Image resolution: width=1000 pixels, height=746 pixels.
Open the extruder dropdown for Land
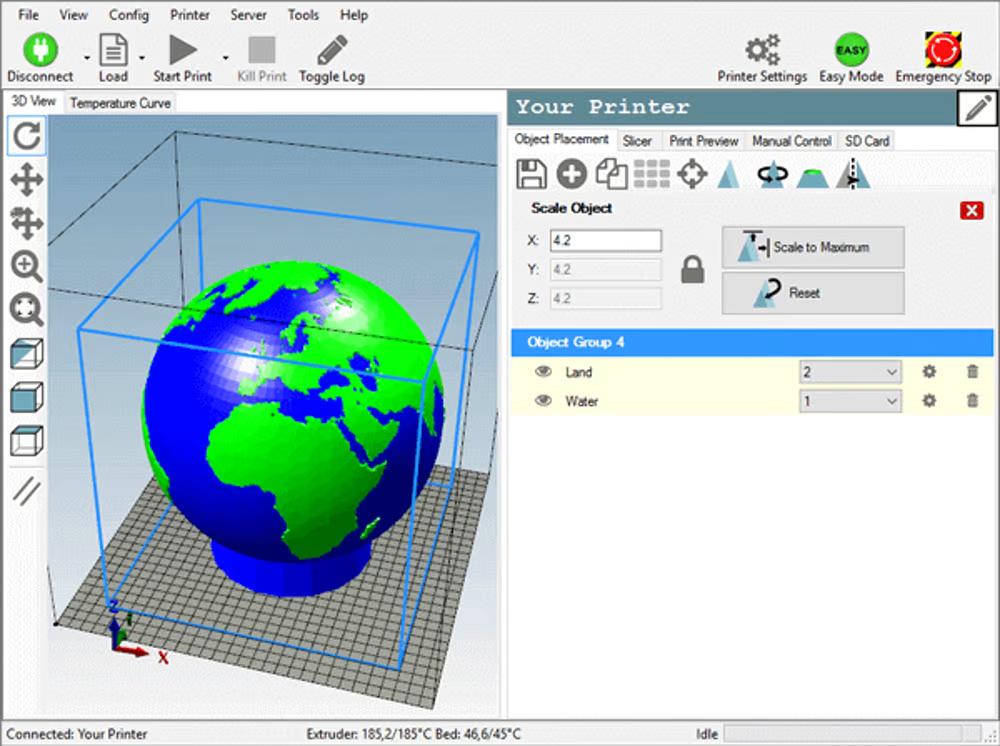click(849, 371)
